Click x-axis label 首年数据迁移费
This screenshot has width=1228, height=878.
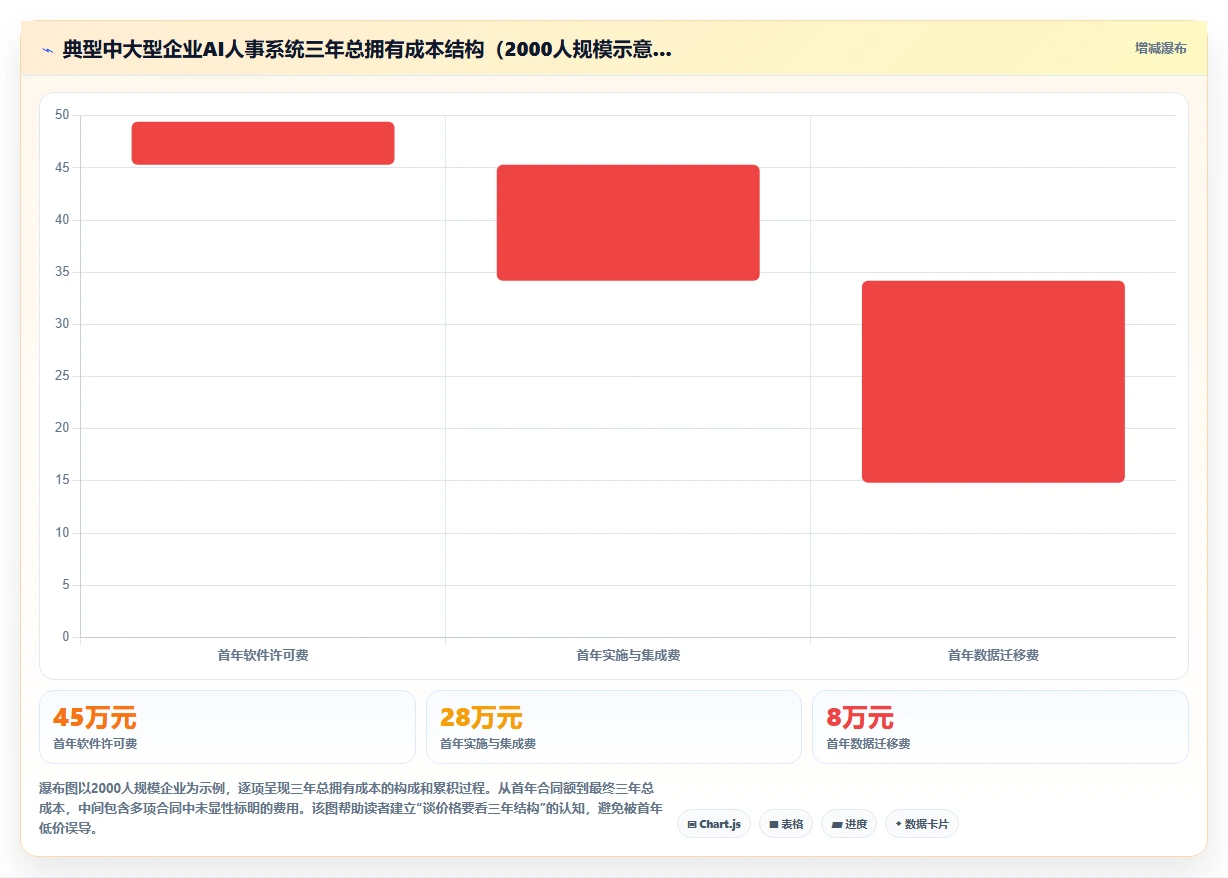tap(993, 655)
